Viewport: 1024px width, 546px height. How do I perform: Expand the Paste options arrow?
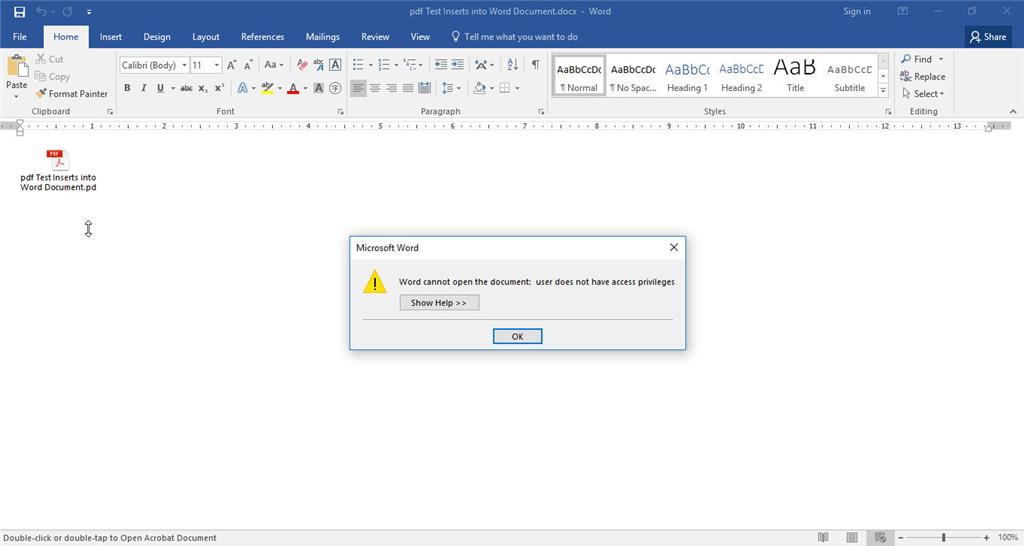pyautogui.click(x=16, y=97)
